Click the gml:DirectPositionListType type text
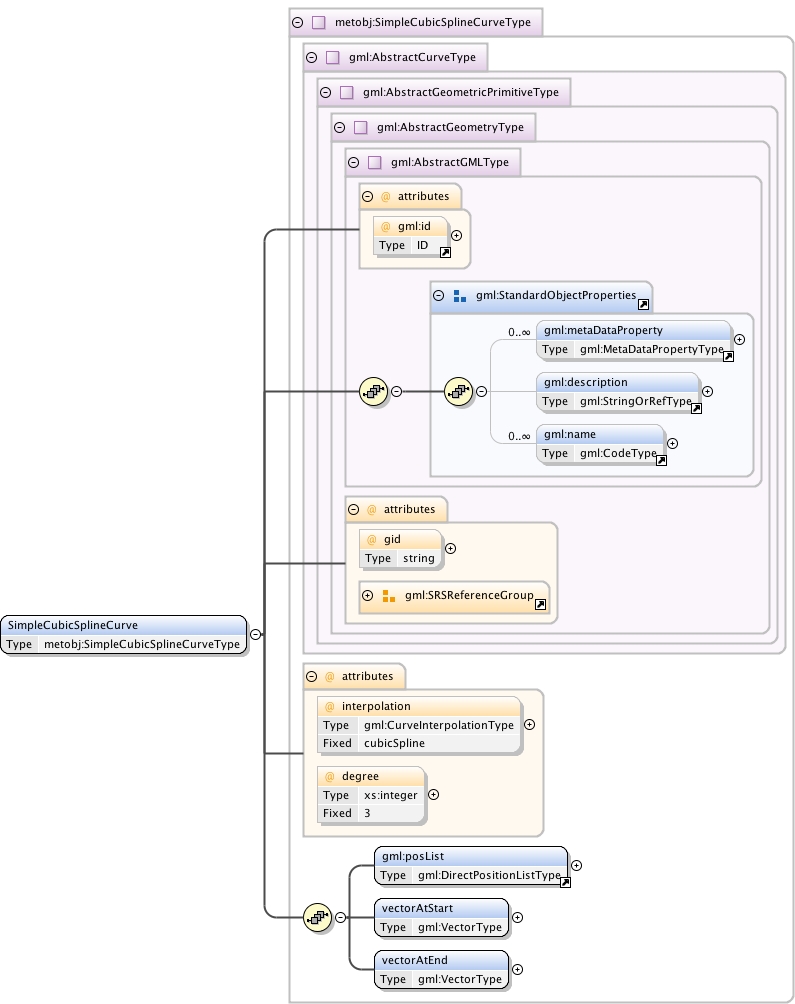The width and height of the screenshot is (795, 1004). coord(489,875)
